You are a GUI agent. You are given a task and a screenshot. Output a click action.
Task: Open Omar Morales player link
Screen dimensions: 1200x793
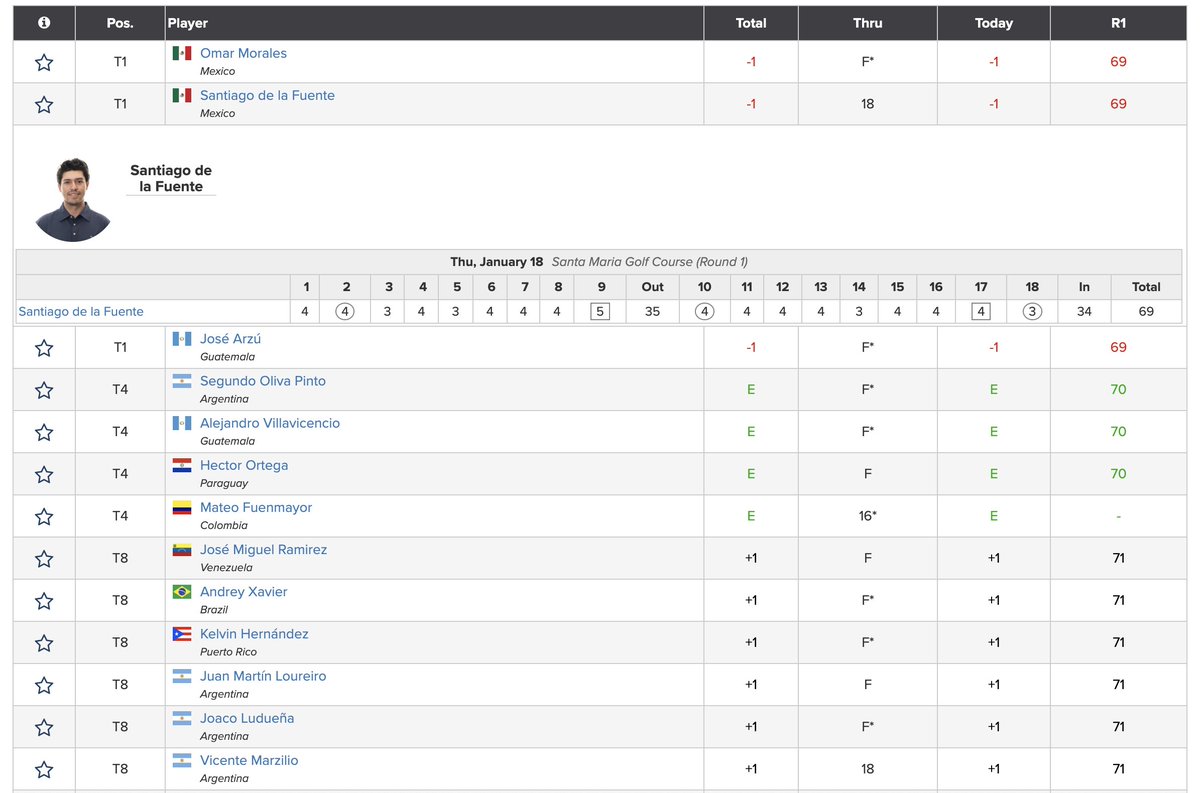tap(243, 53)
